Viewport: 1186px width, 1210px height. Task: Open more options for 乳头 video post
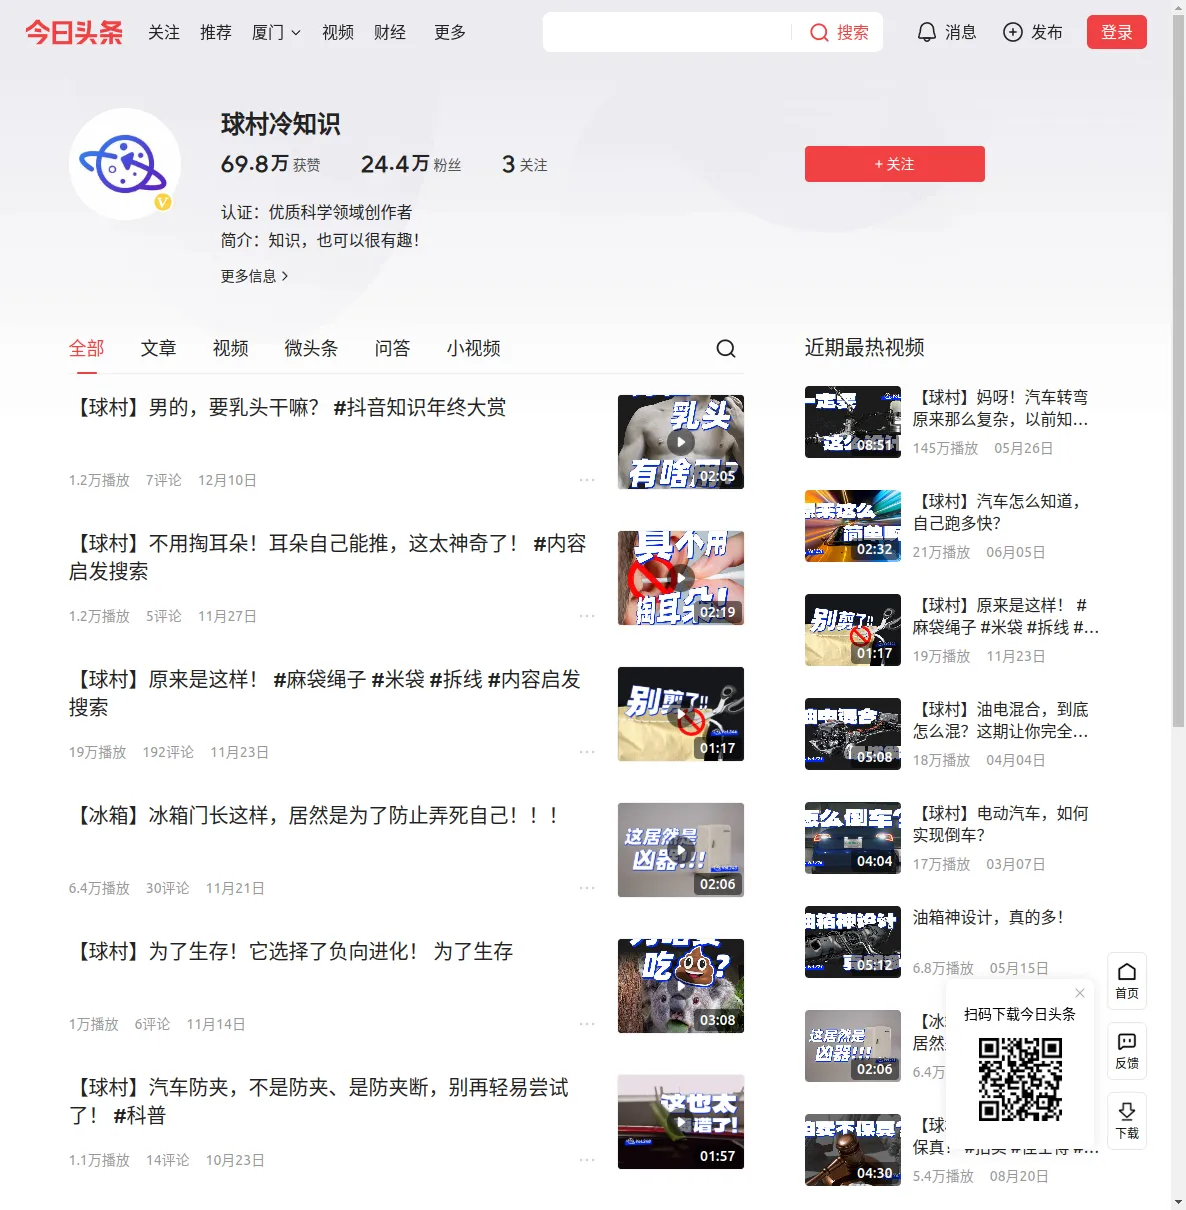tap(587, 480)
